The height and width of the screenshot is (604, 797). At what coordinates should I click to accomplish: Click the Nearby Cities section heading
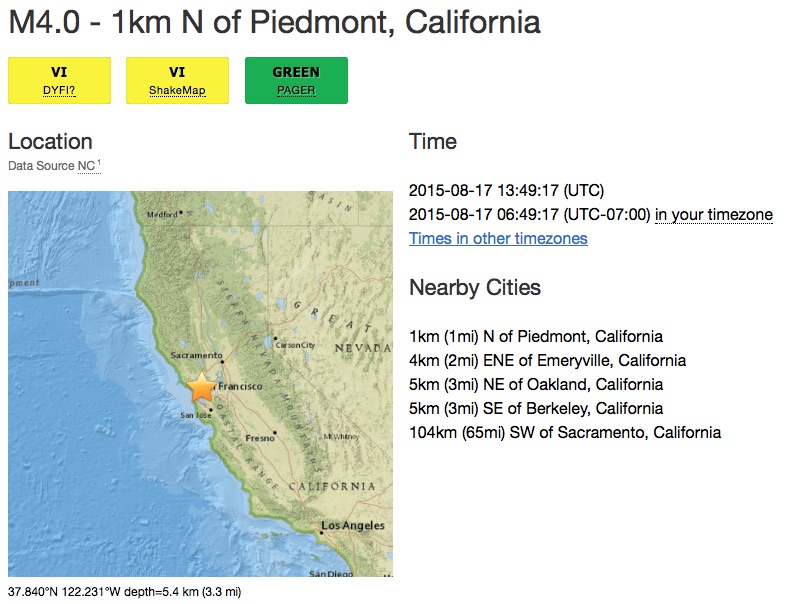coord(475,288)
